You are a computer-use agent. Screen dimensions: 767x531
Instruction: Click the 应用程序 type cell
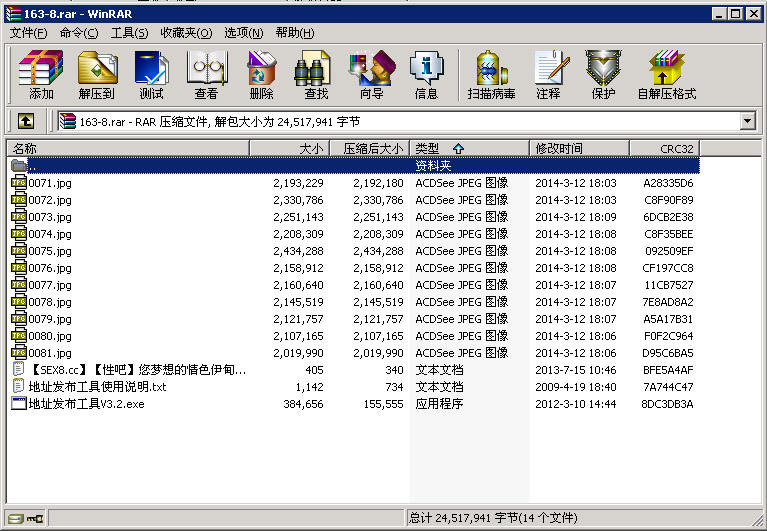tap(439, 404)
